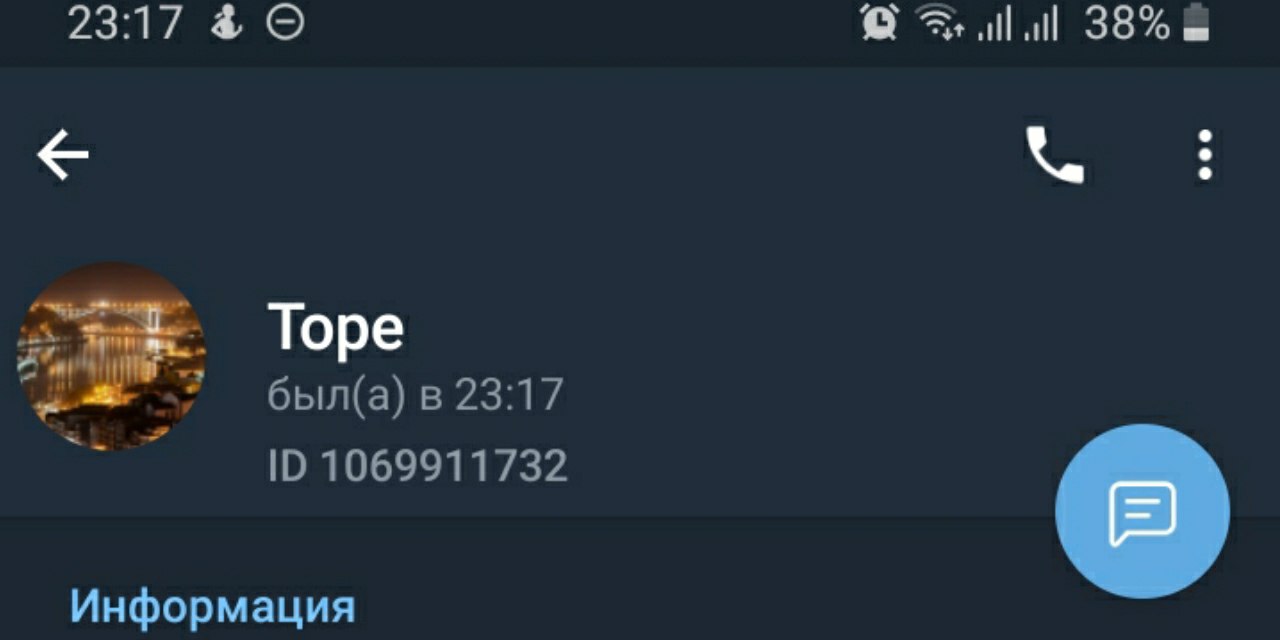Tap the alarm clock status bar icon
Image resolution: width=1280 pixels, height=640 pixels.
(880, 23)
